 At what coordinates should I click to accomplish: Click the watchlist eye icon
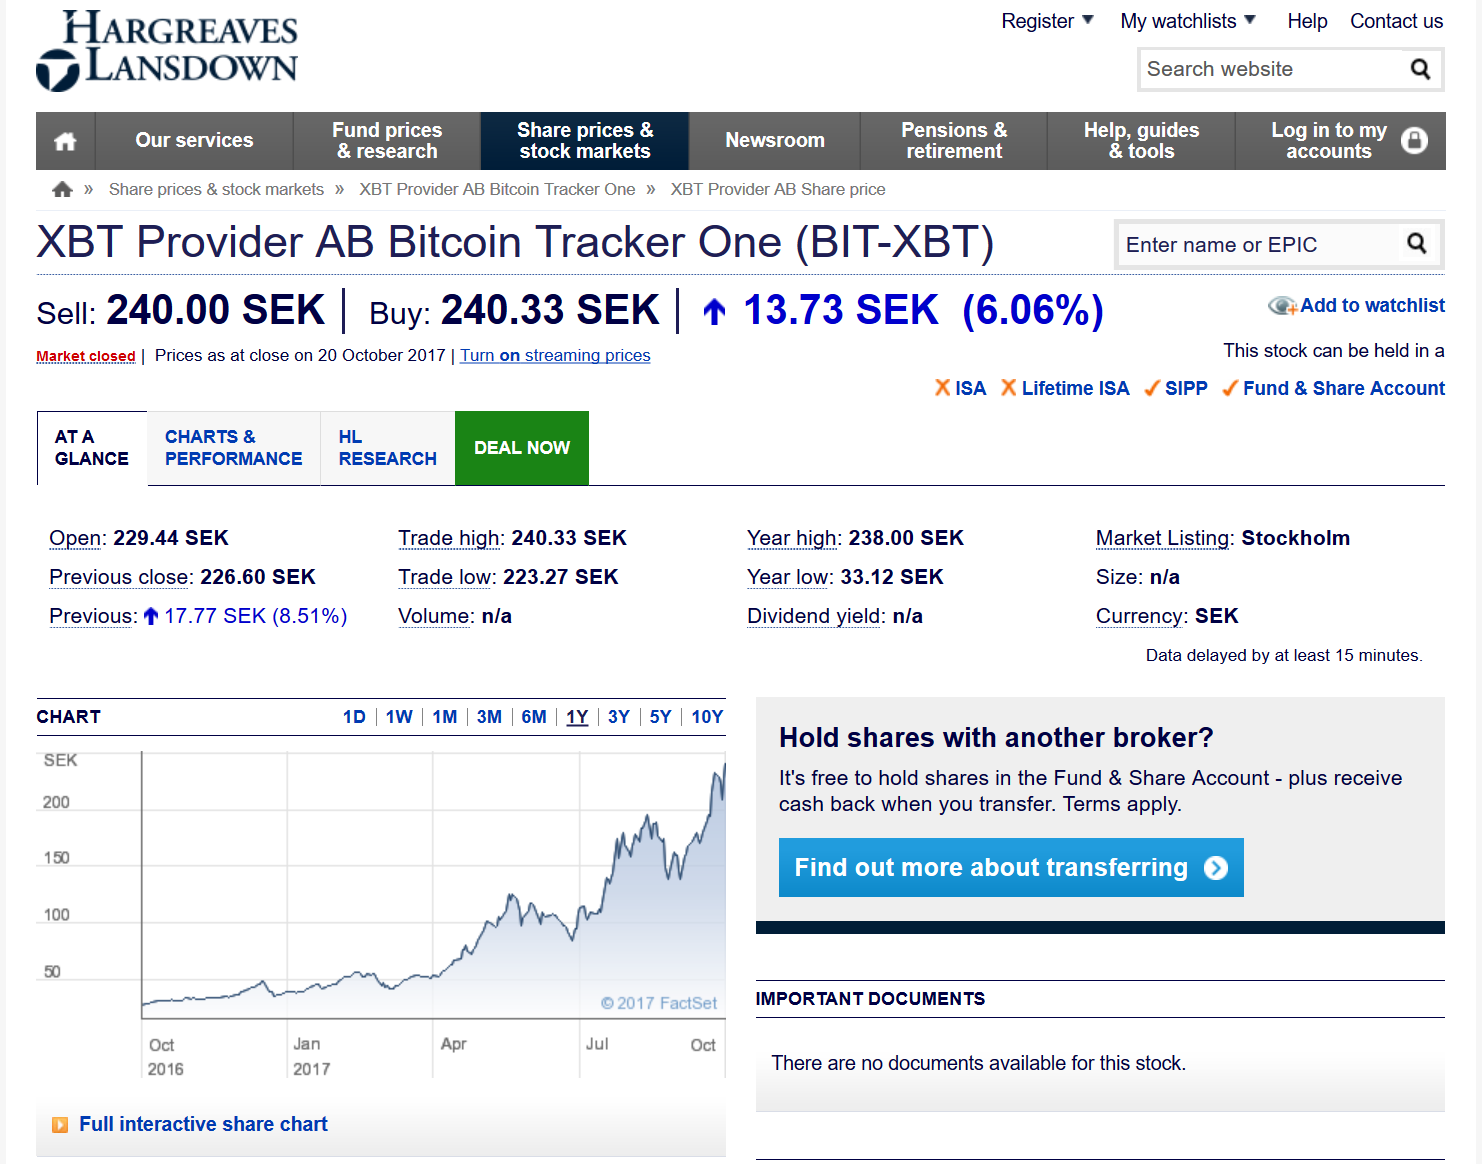[1282, 306]
